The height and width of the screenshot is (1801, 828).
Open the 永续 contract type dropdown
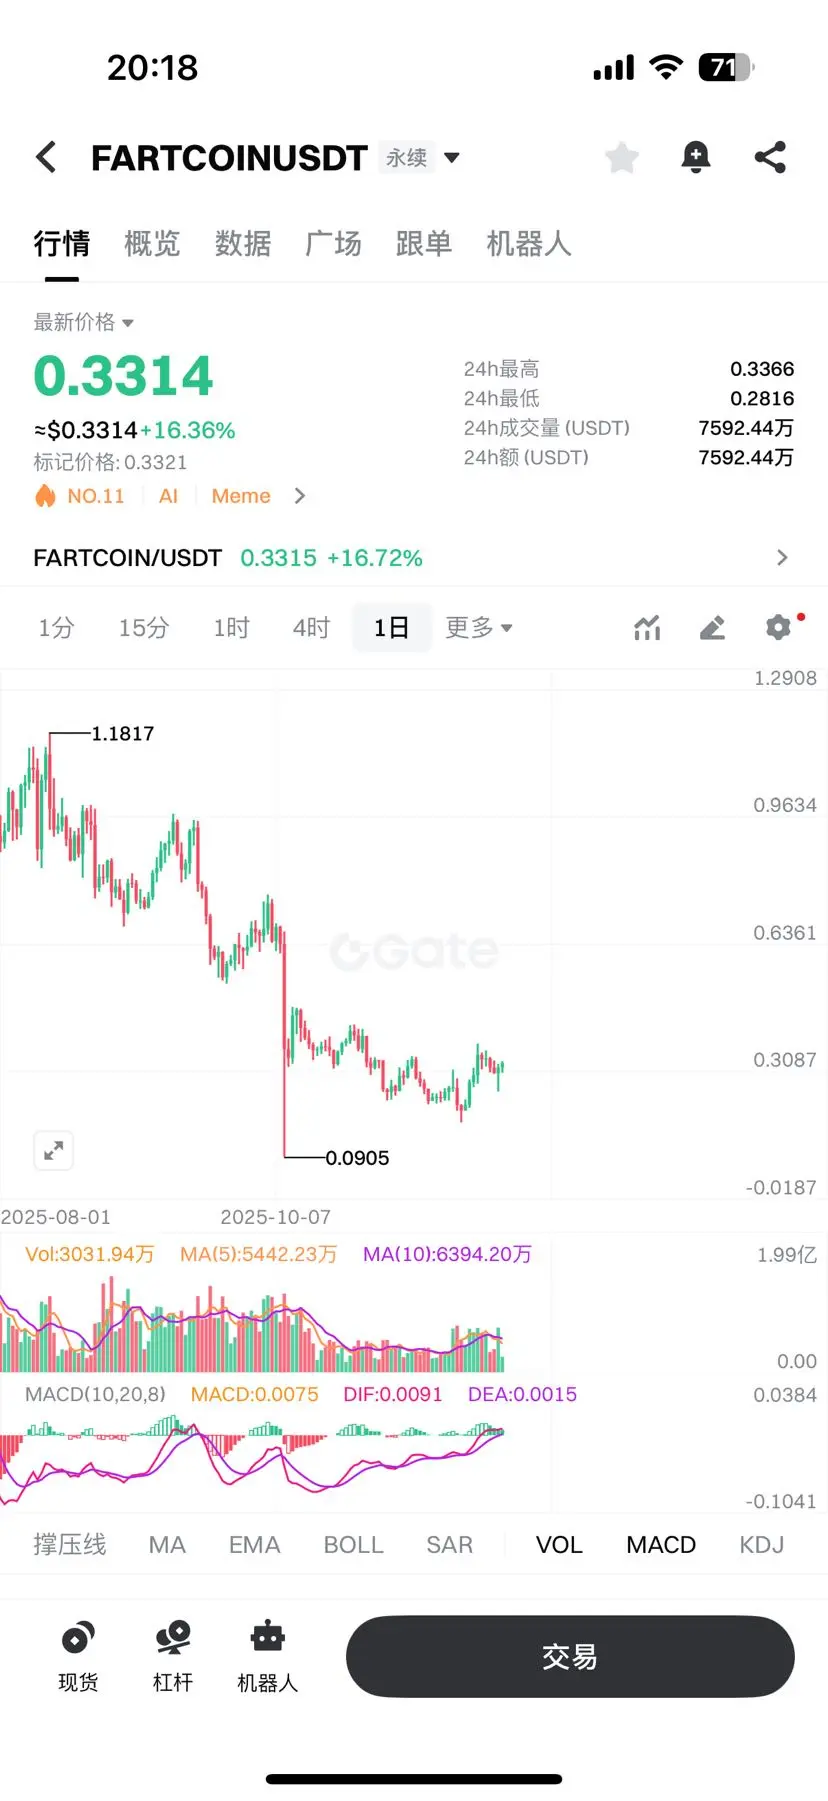(x=420, y=157)
